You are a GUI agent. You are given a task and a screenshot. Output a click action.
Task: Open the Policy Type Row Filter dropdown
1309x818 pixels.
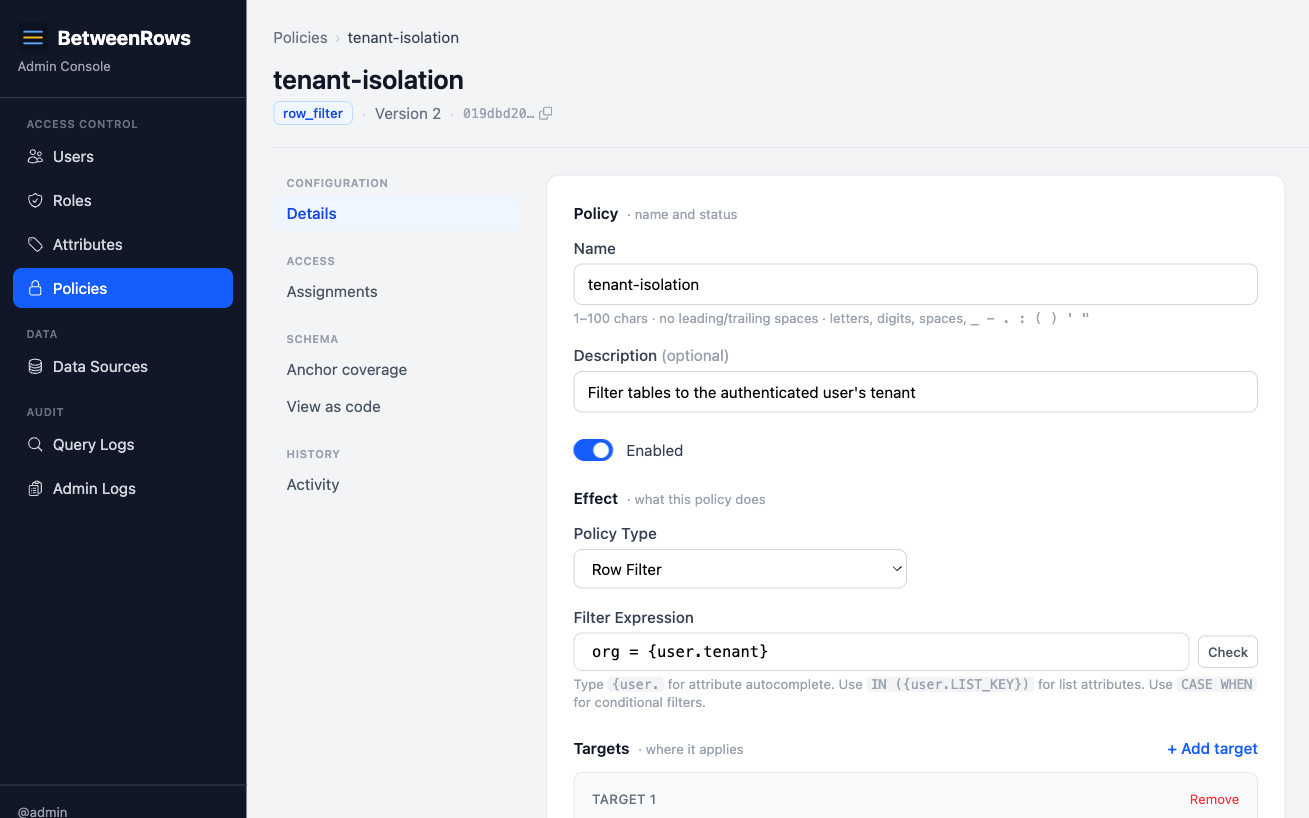tap(740, 569)
